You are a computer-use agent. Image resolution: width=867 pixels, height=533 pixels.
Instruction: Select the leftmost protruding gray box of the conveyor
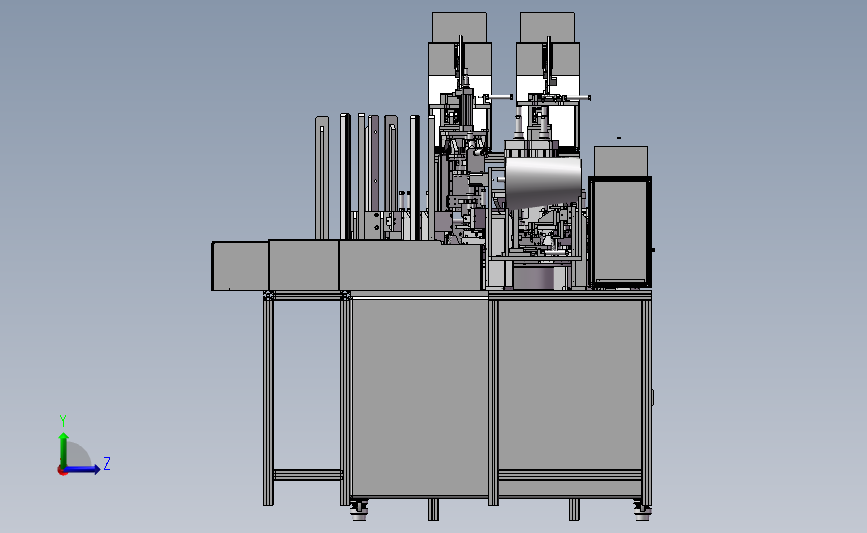point(240,266)
